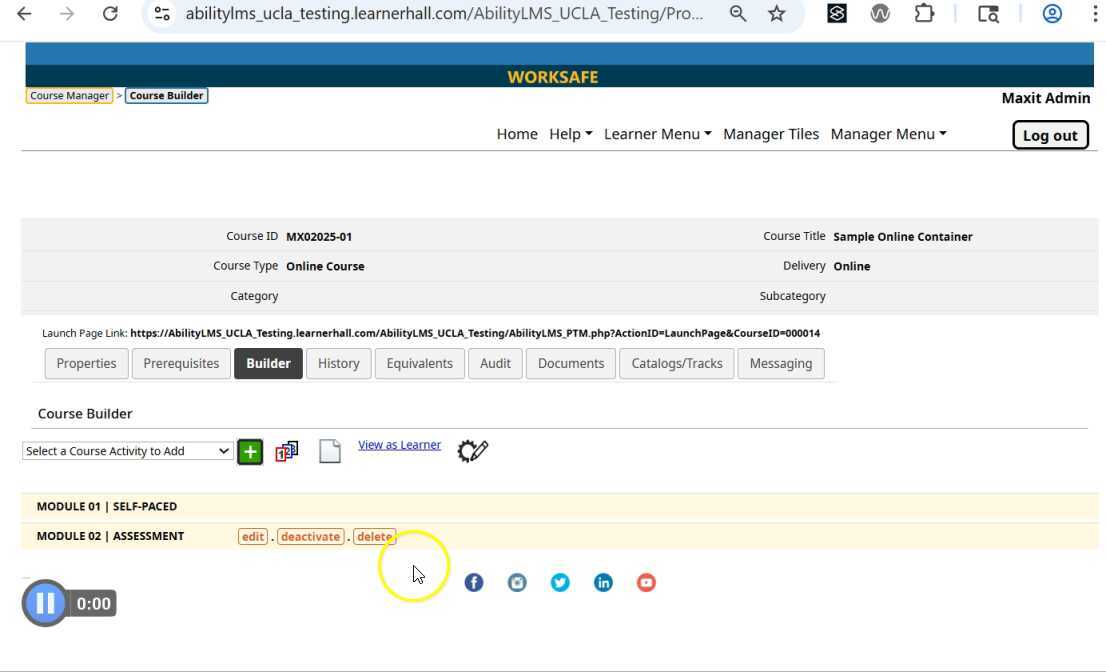1106x672 pixels.
Task: Click the YouTube icon in footer
Action: coord(646,583)
